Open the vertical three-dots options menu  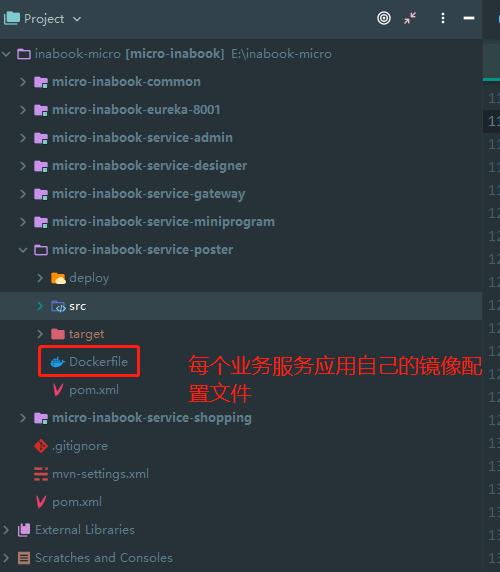pos(443,18)
